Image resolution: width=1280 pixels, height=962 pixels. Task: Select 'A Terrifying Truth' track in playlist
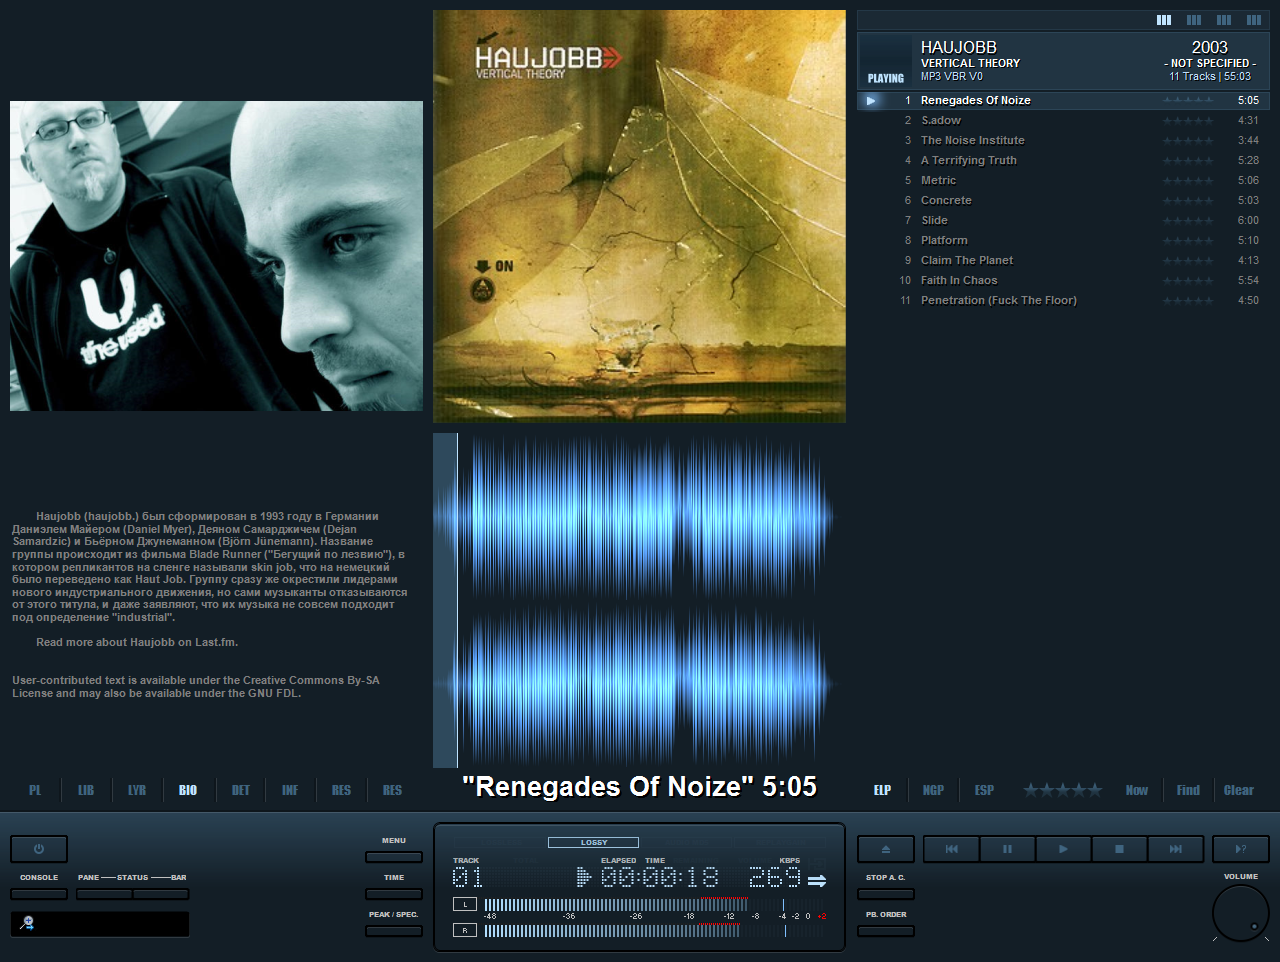tap(968, 160)
